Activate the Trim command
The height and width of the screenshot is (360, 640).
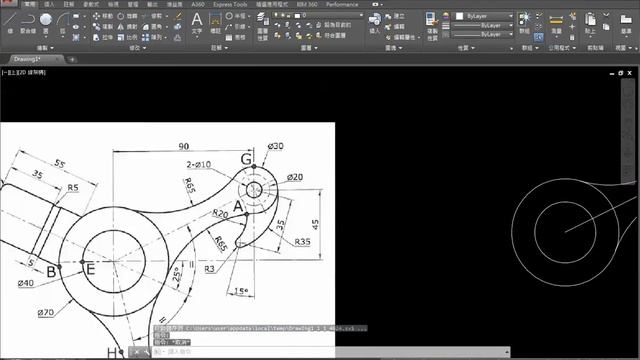[152, 16]
